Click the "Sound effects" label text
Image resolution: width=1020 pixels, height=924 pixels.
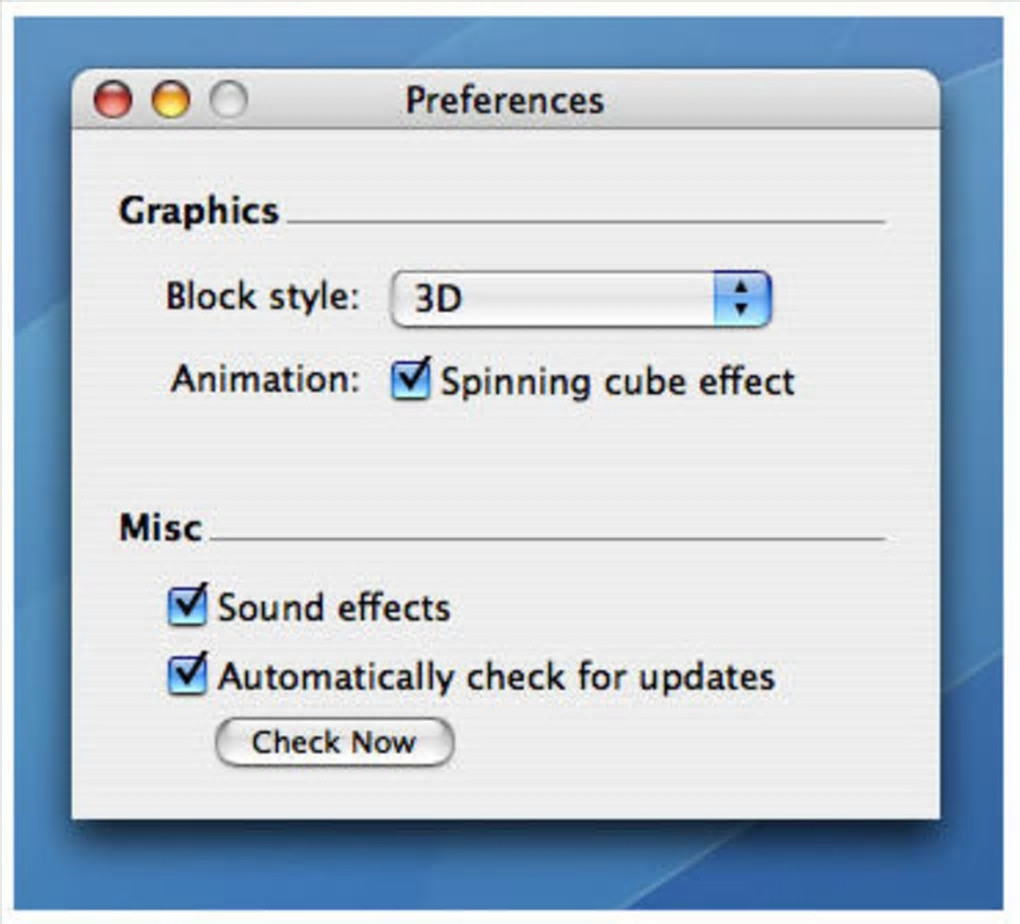[334, 608]
